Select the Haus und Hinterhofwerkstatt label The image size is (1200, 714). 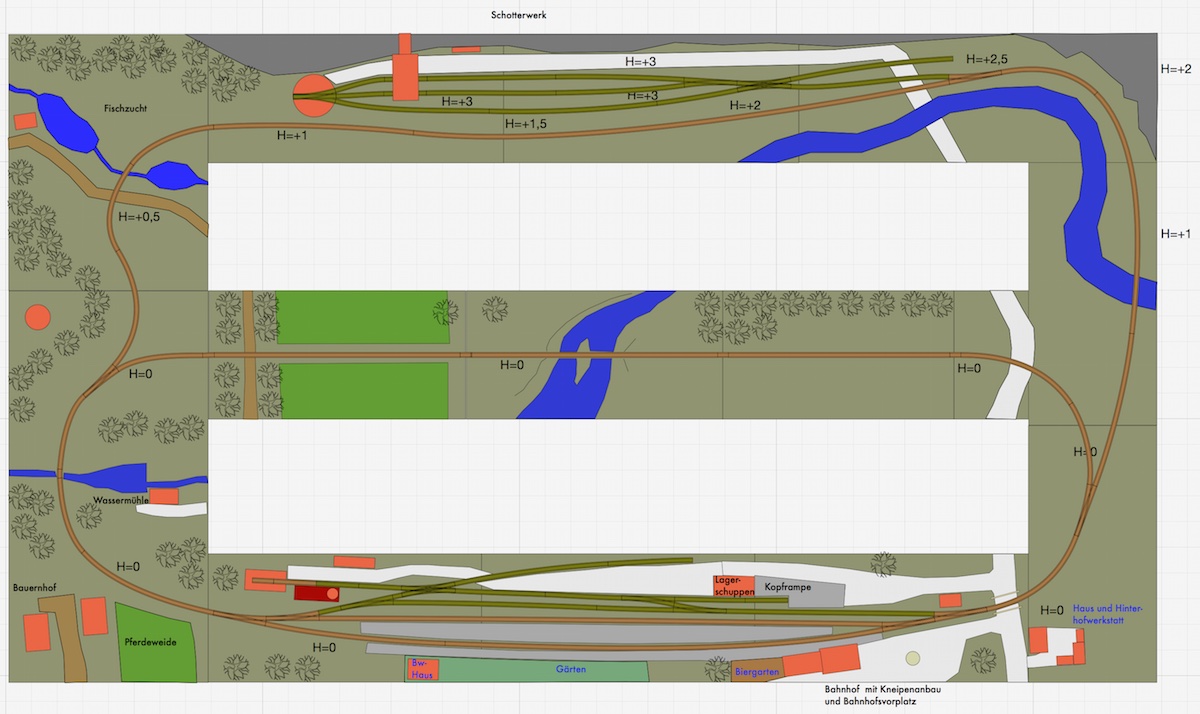coord(1107,614)
